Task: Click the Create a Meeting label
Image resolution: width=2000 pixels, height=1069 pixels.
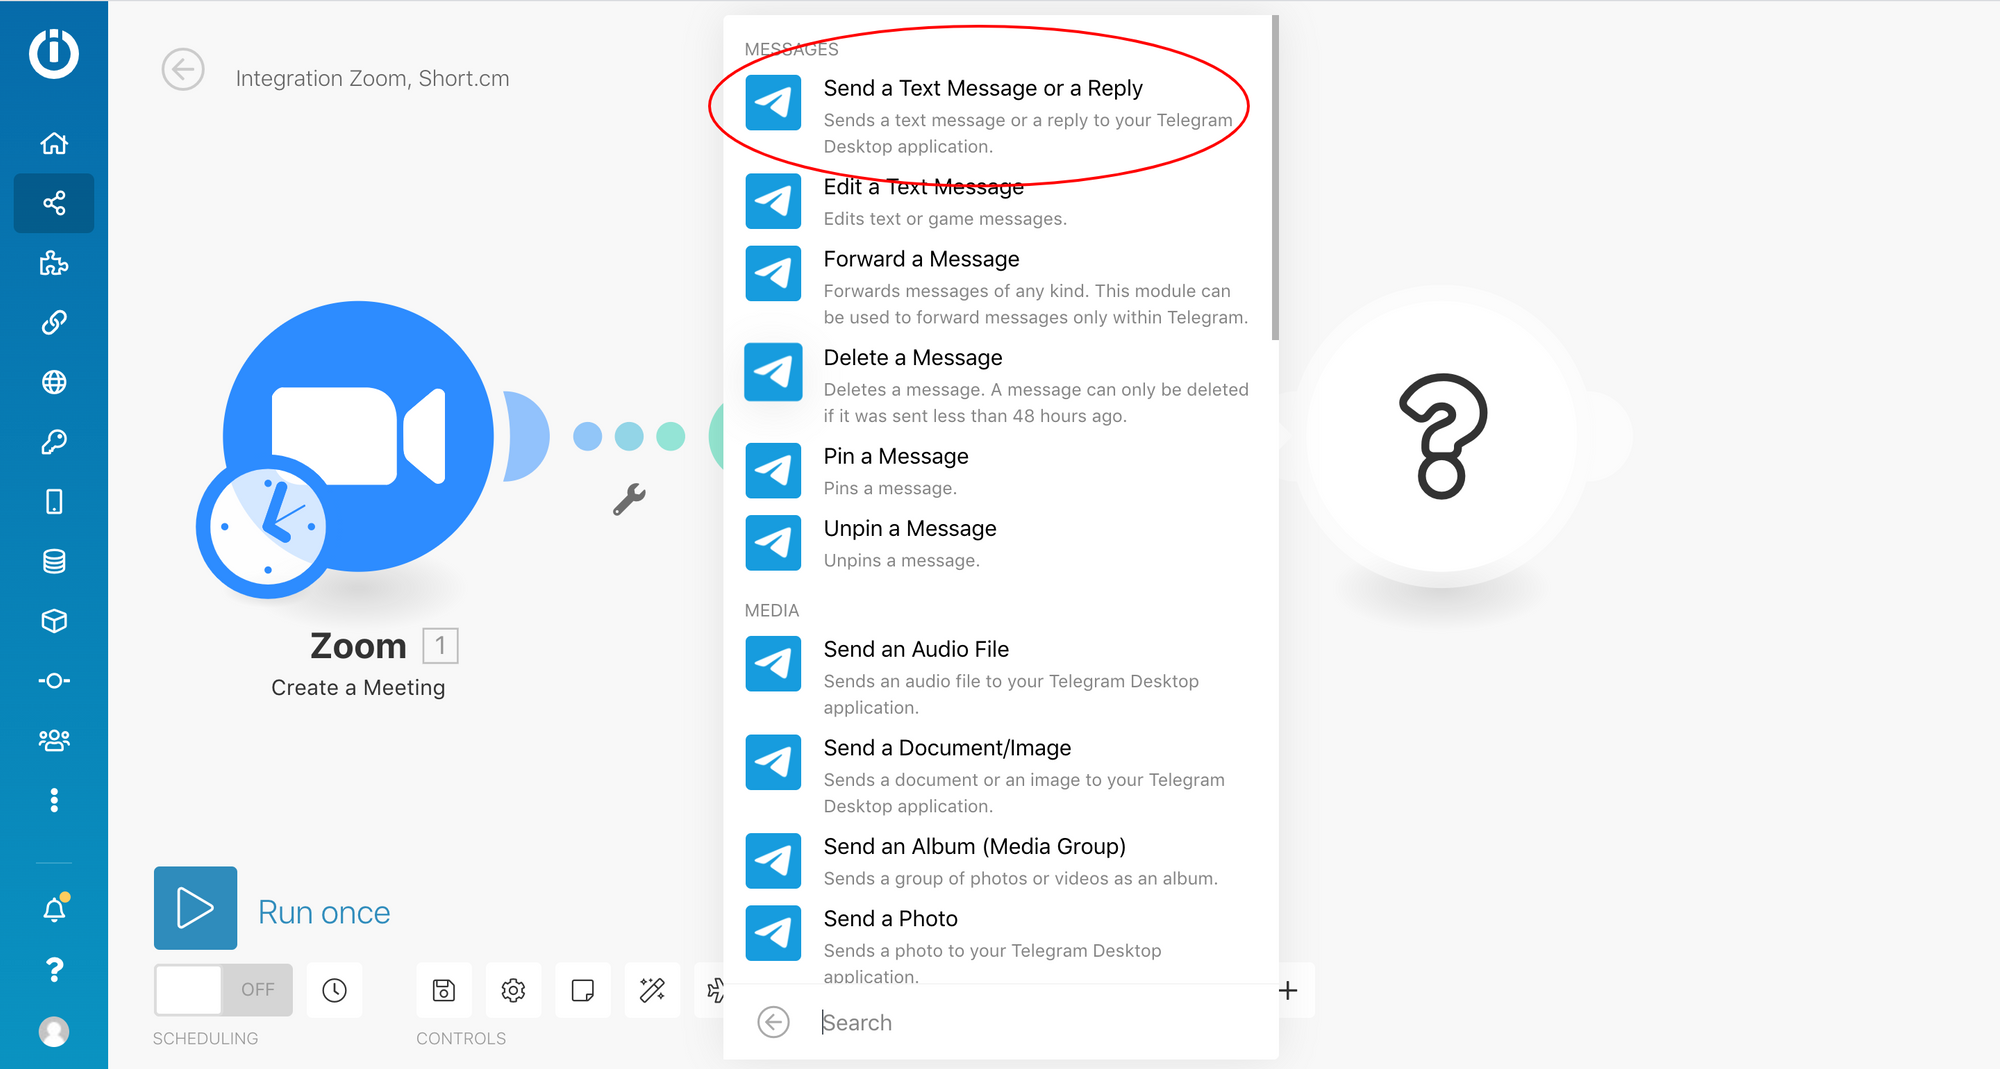Action: point(358,688)
